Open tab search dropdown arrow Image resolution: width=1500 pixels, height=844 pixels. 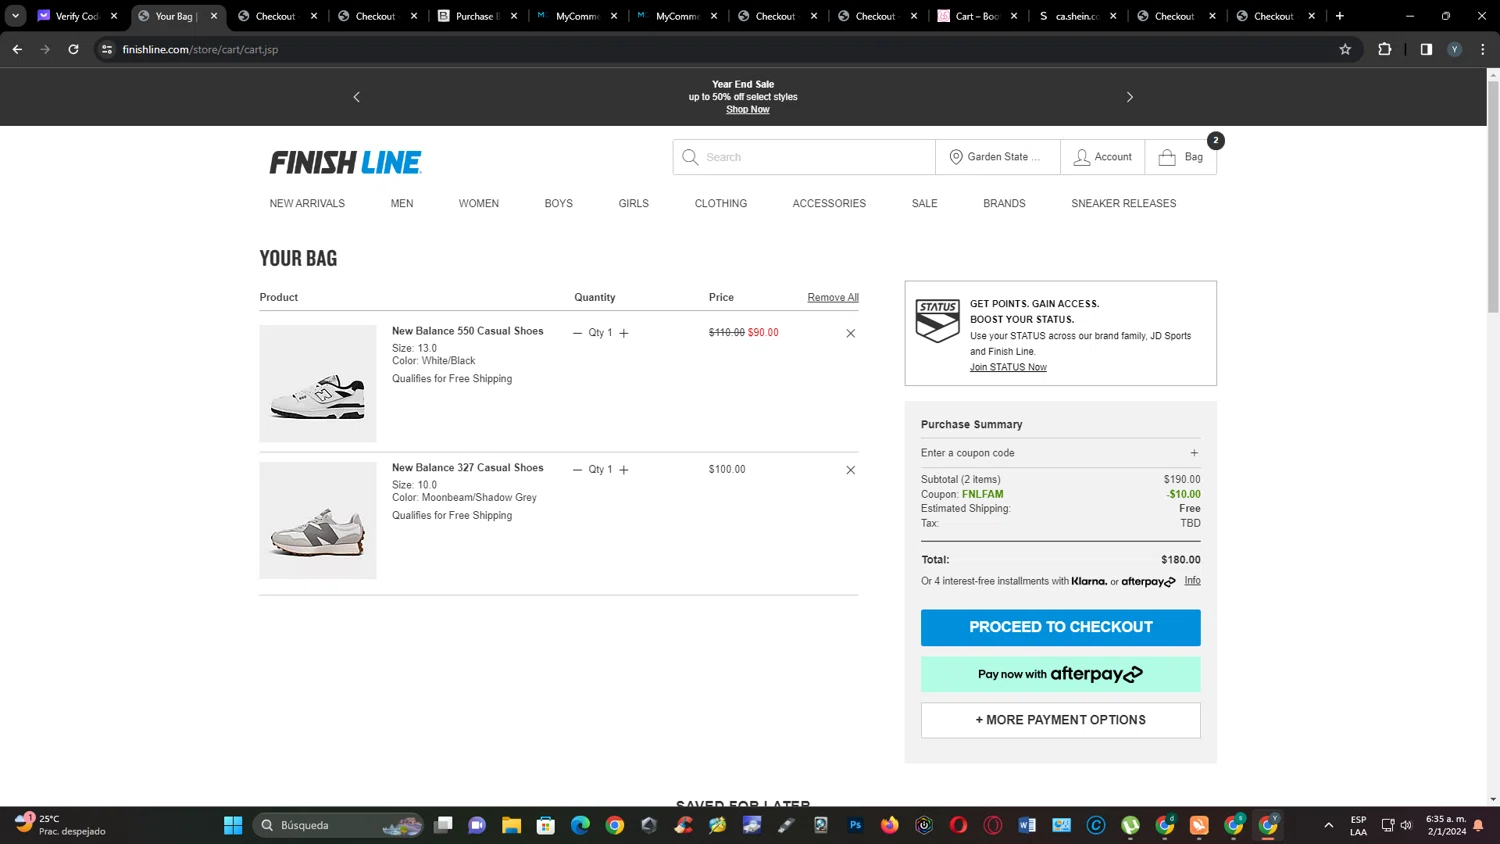coord(15,16)
